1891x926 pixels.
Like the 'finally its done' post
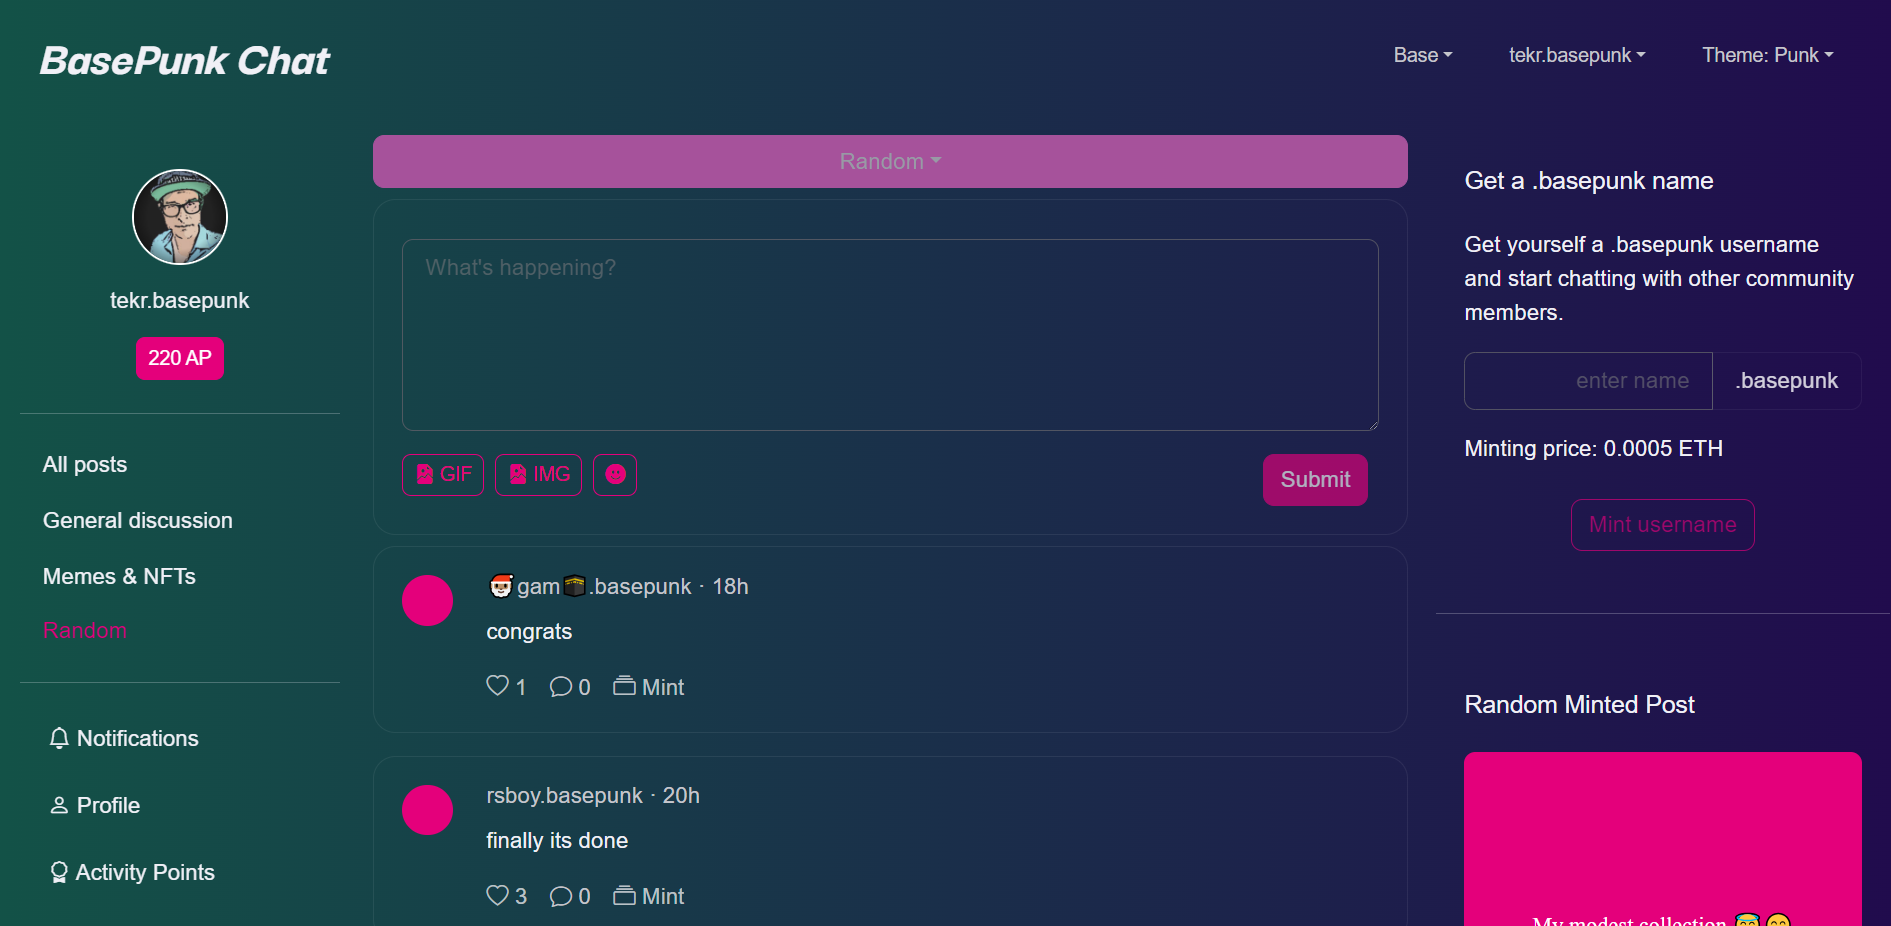click(506, 895)
